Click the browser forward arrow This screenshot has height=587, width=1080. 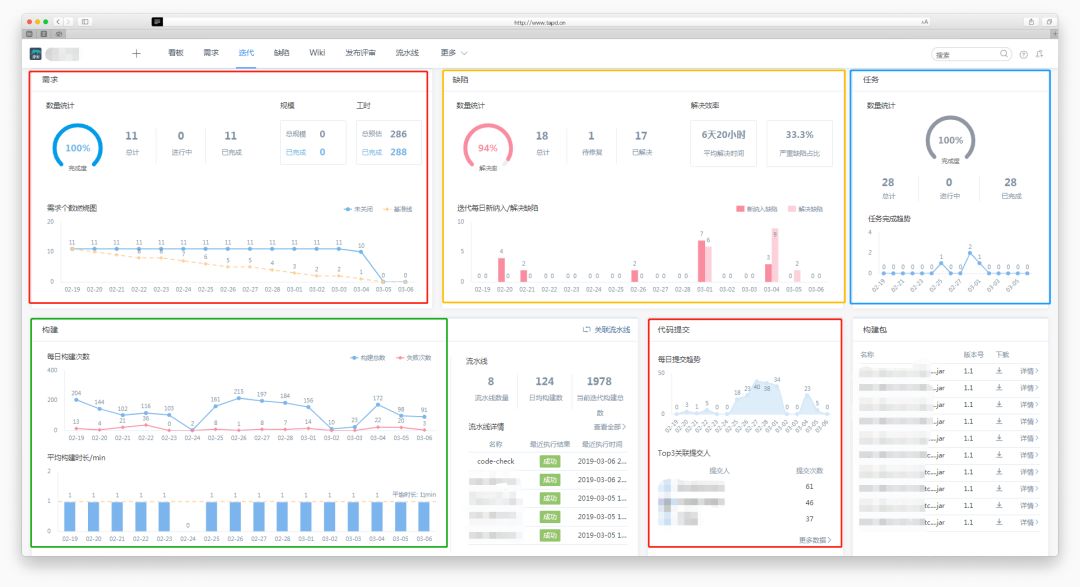click(68, 22)
